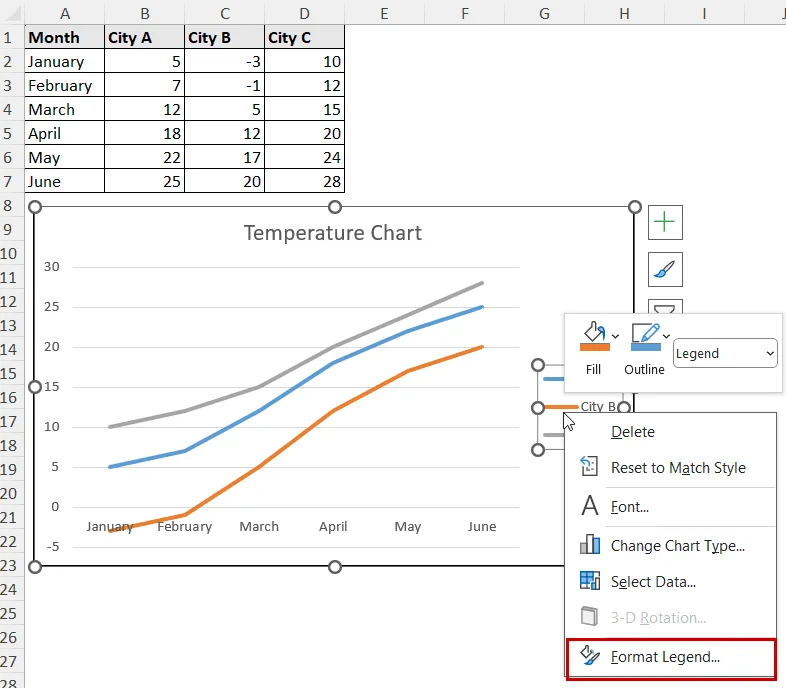
Task: Click the February cell in the table
Action: point(65,86)
